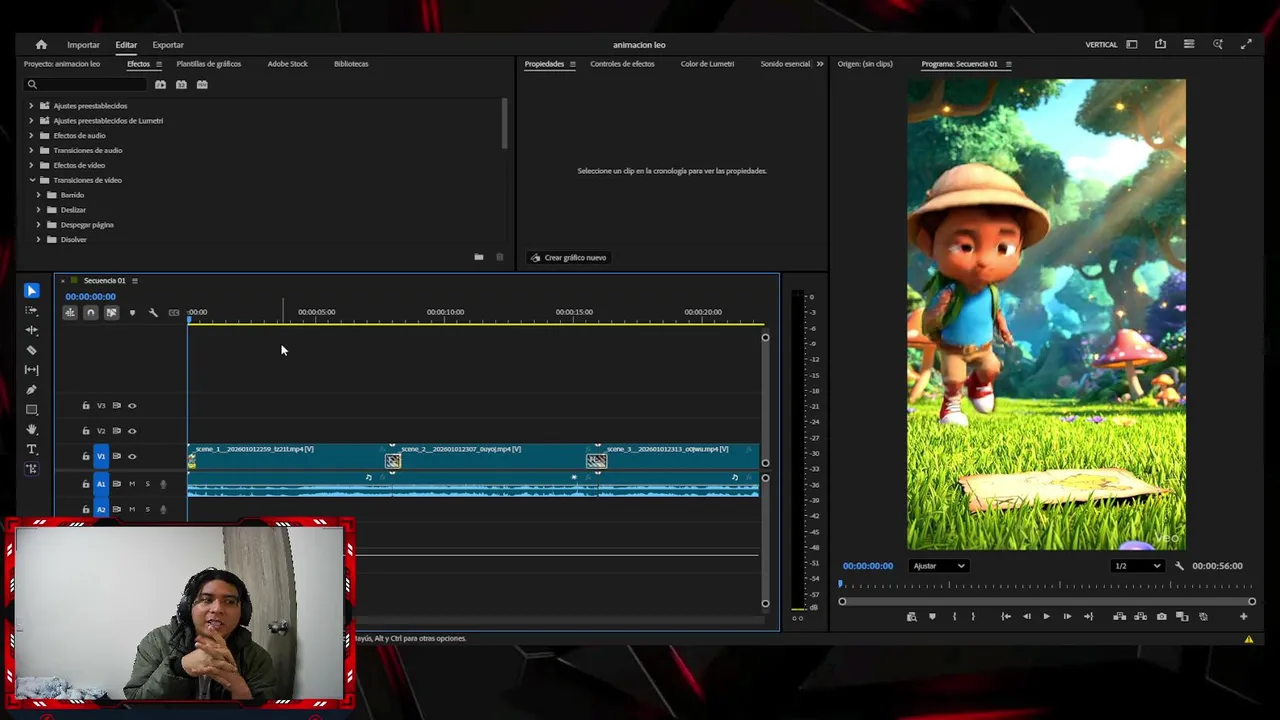Open the Bibliotecas tab

pyautogui.click(x=351, y=64)
